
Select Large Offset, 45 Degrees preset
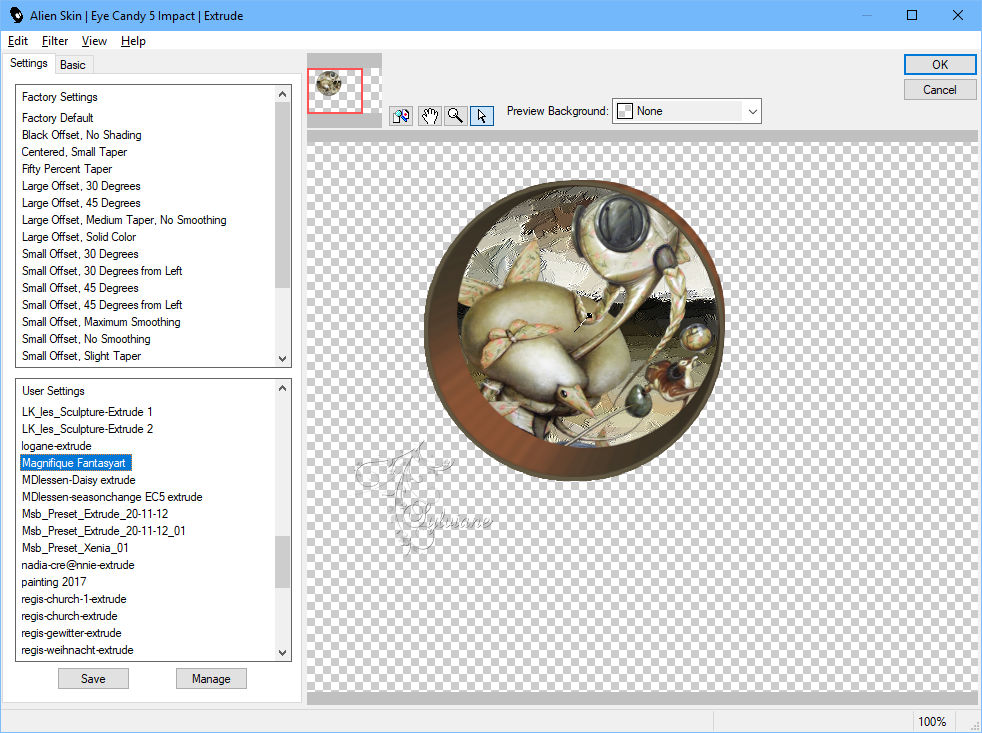click(x=81, y=203)
